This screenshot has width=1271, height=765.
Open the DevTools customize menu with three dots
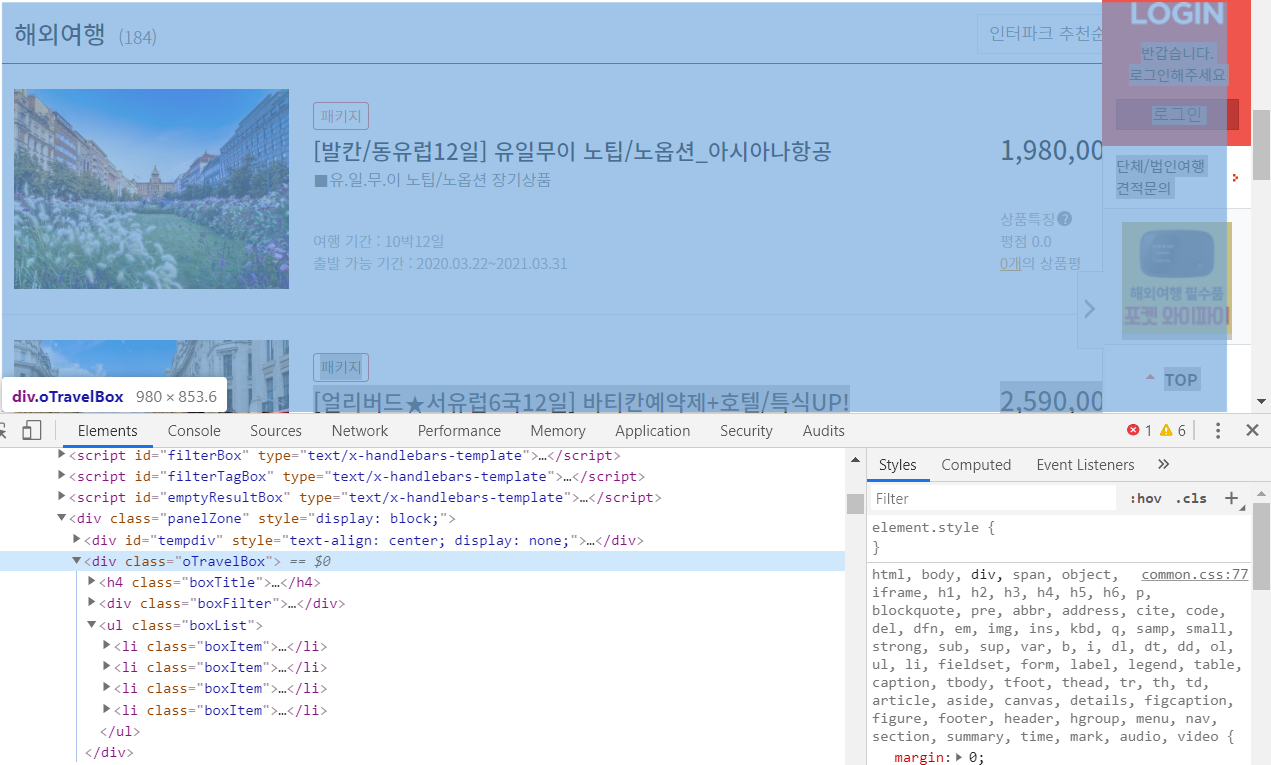pos(1218,430)
